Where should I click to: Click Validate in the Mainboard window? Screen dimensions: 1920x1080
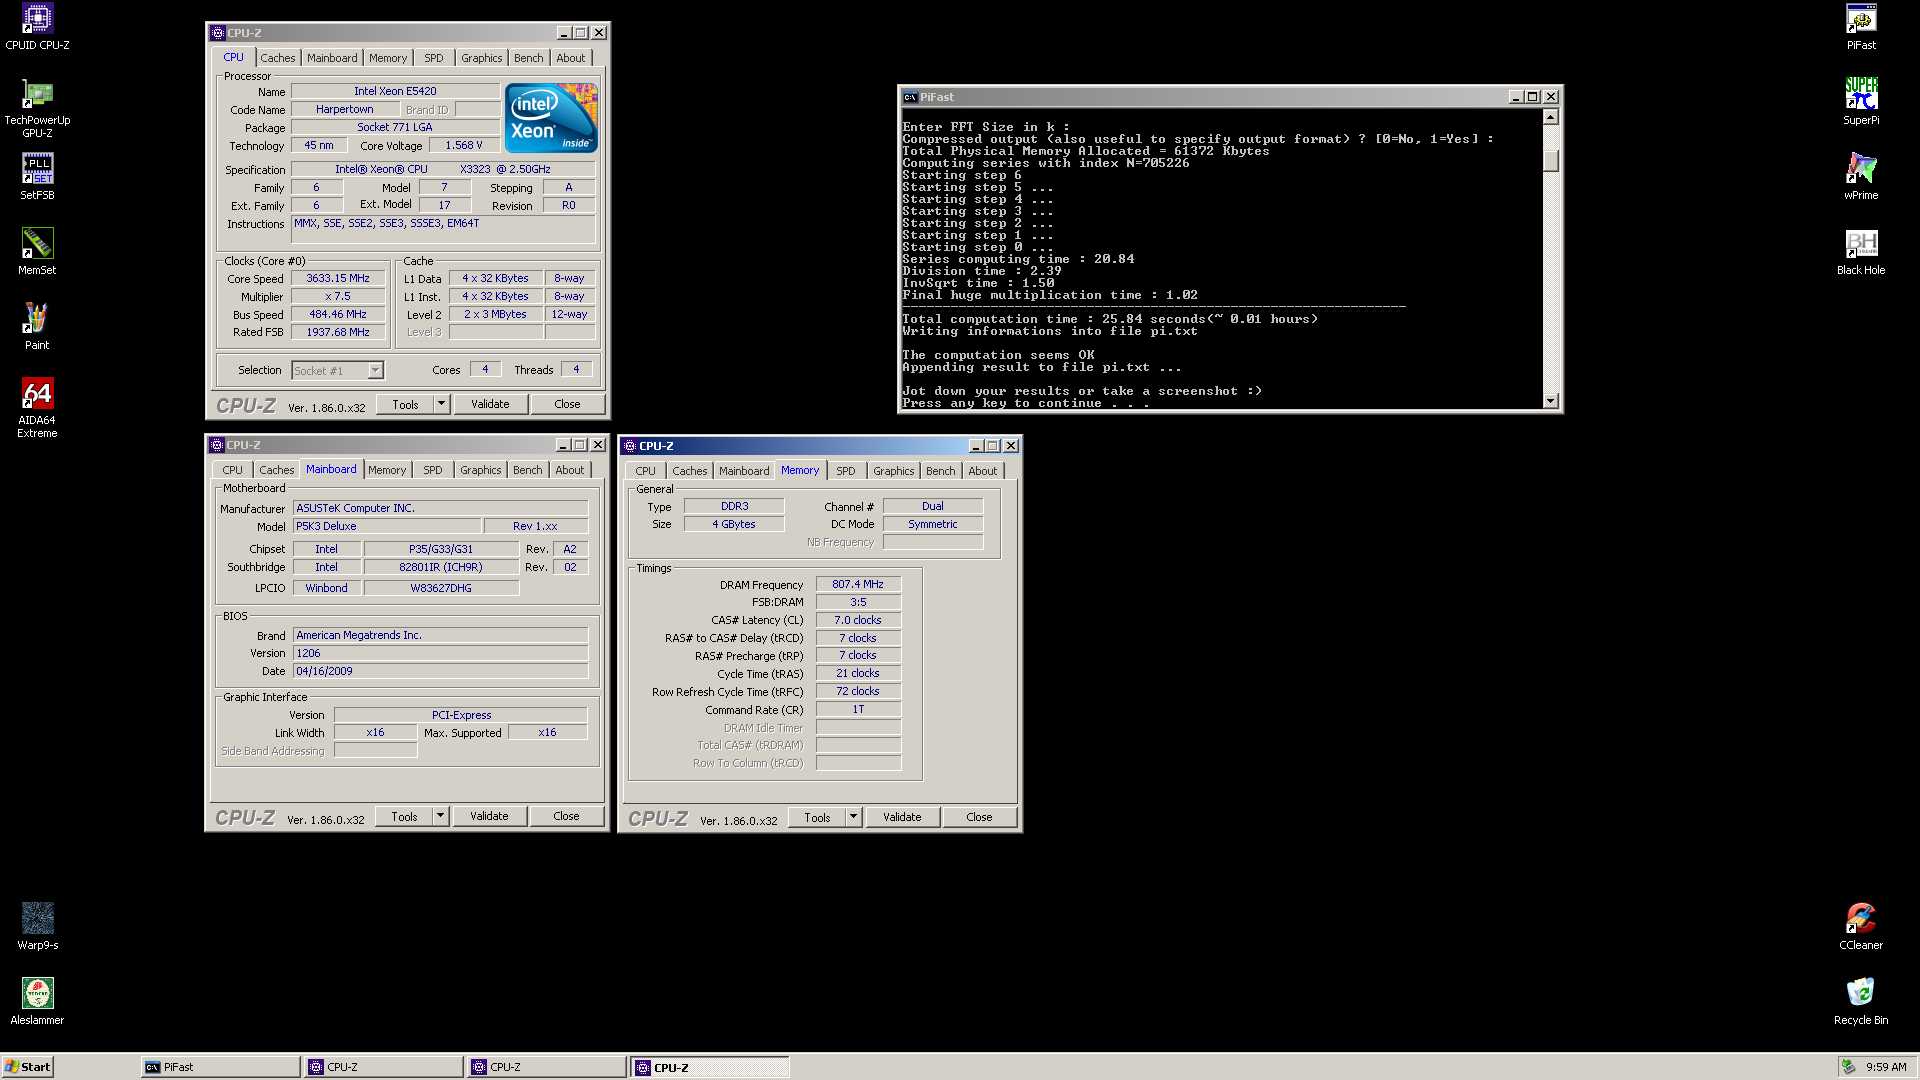click(489, 816)
